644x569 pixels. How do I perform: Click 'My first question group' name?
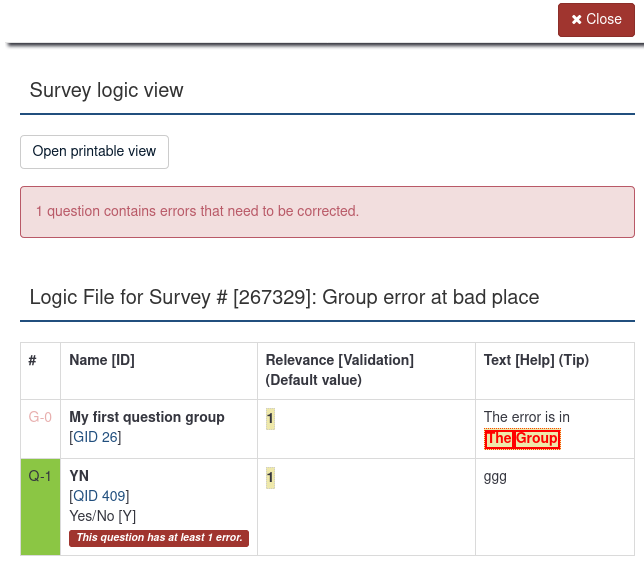click(147, 417)
